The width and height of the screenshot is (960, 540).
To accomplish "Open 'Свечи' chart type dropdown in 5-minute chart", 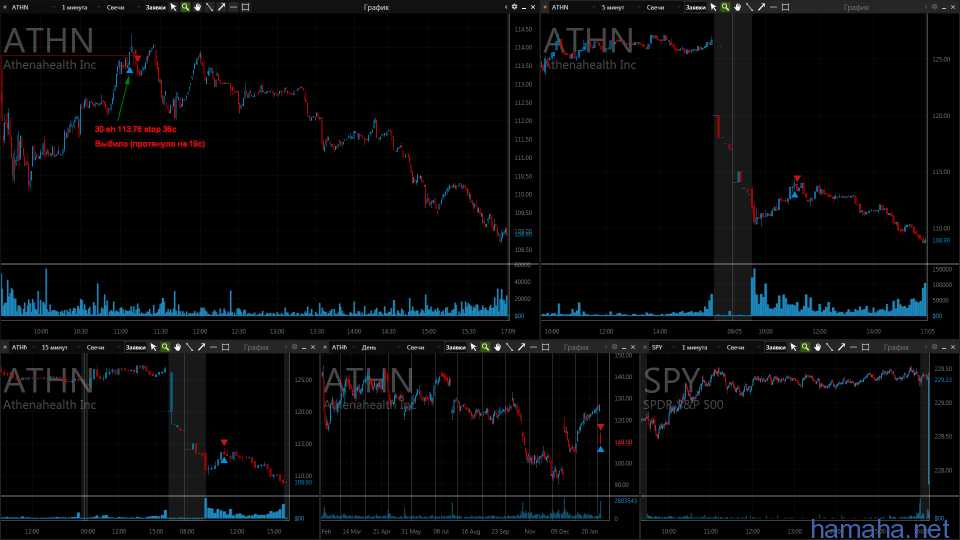I will (662, 7).
